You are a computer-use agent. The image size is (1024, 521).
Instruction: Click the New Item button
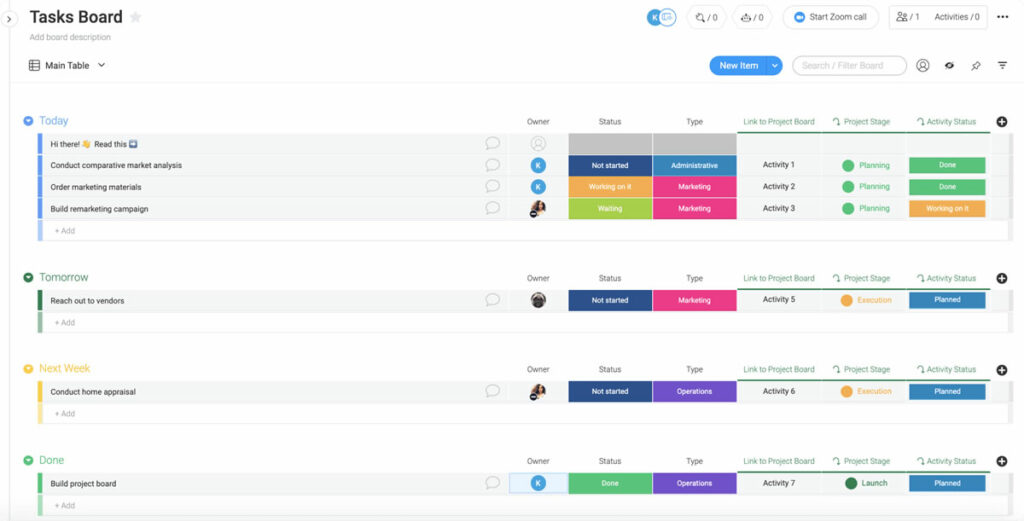point(738,66)
